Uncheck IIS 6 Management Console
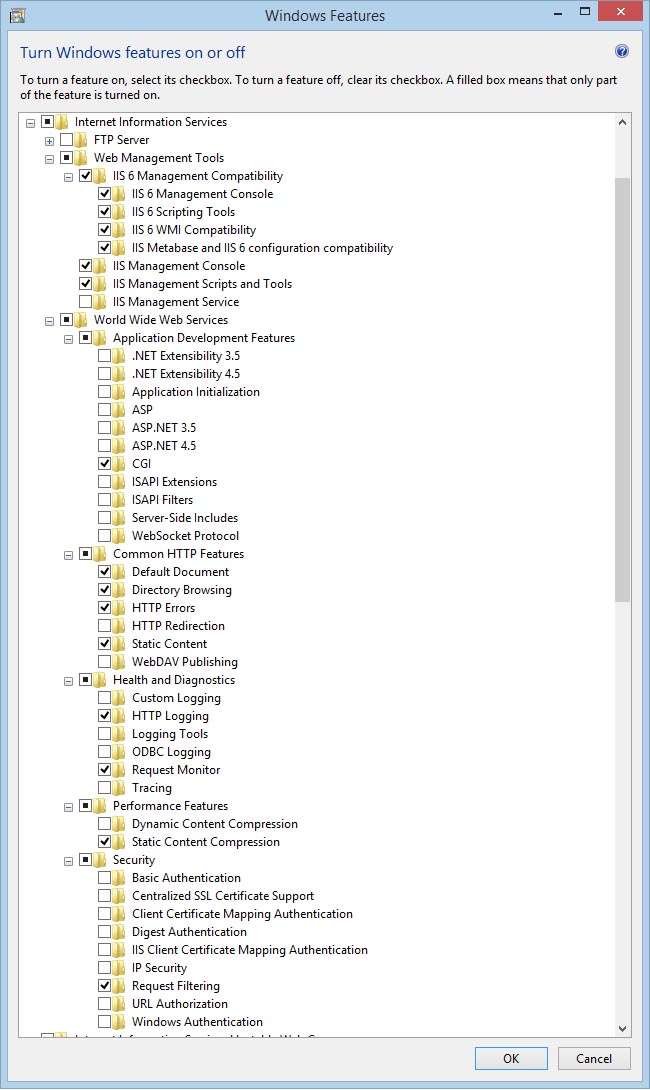 [104, 193]
